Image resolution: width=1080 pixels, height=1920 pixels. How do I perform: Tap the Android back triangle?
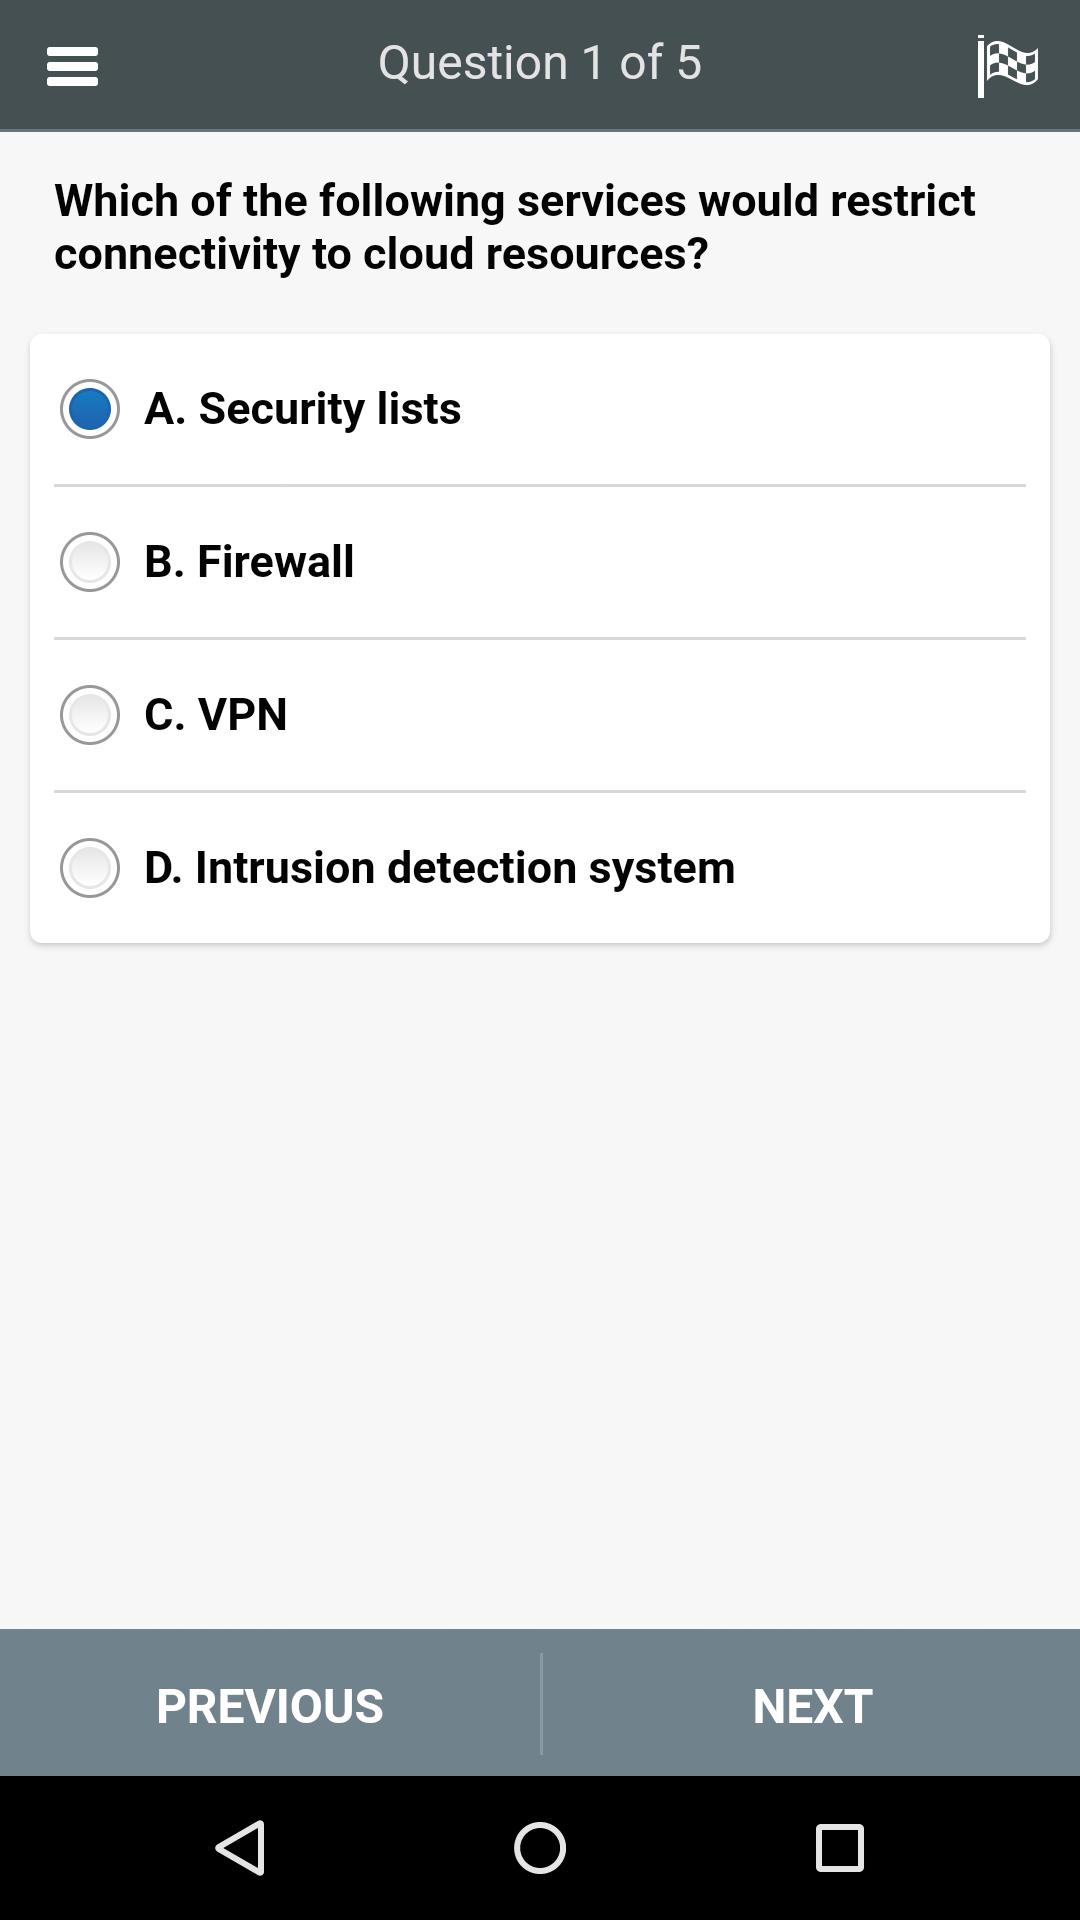tap(241, 1847)
